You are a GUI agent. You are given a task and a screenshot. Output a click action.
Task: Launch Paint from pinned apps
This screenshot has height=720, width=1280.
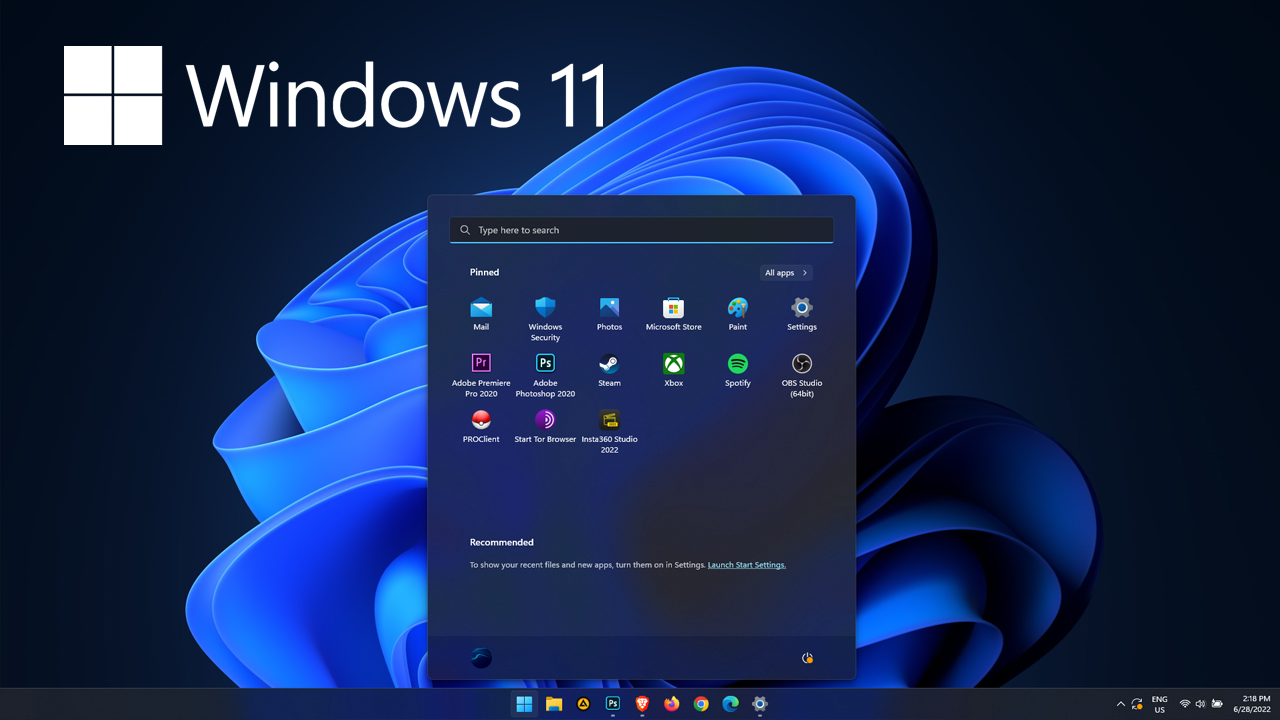737,313
